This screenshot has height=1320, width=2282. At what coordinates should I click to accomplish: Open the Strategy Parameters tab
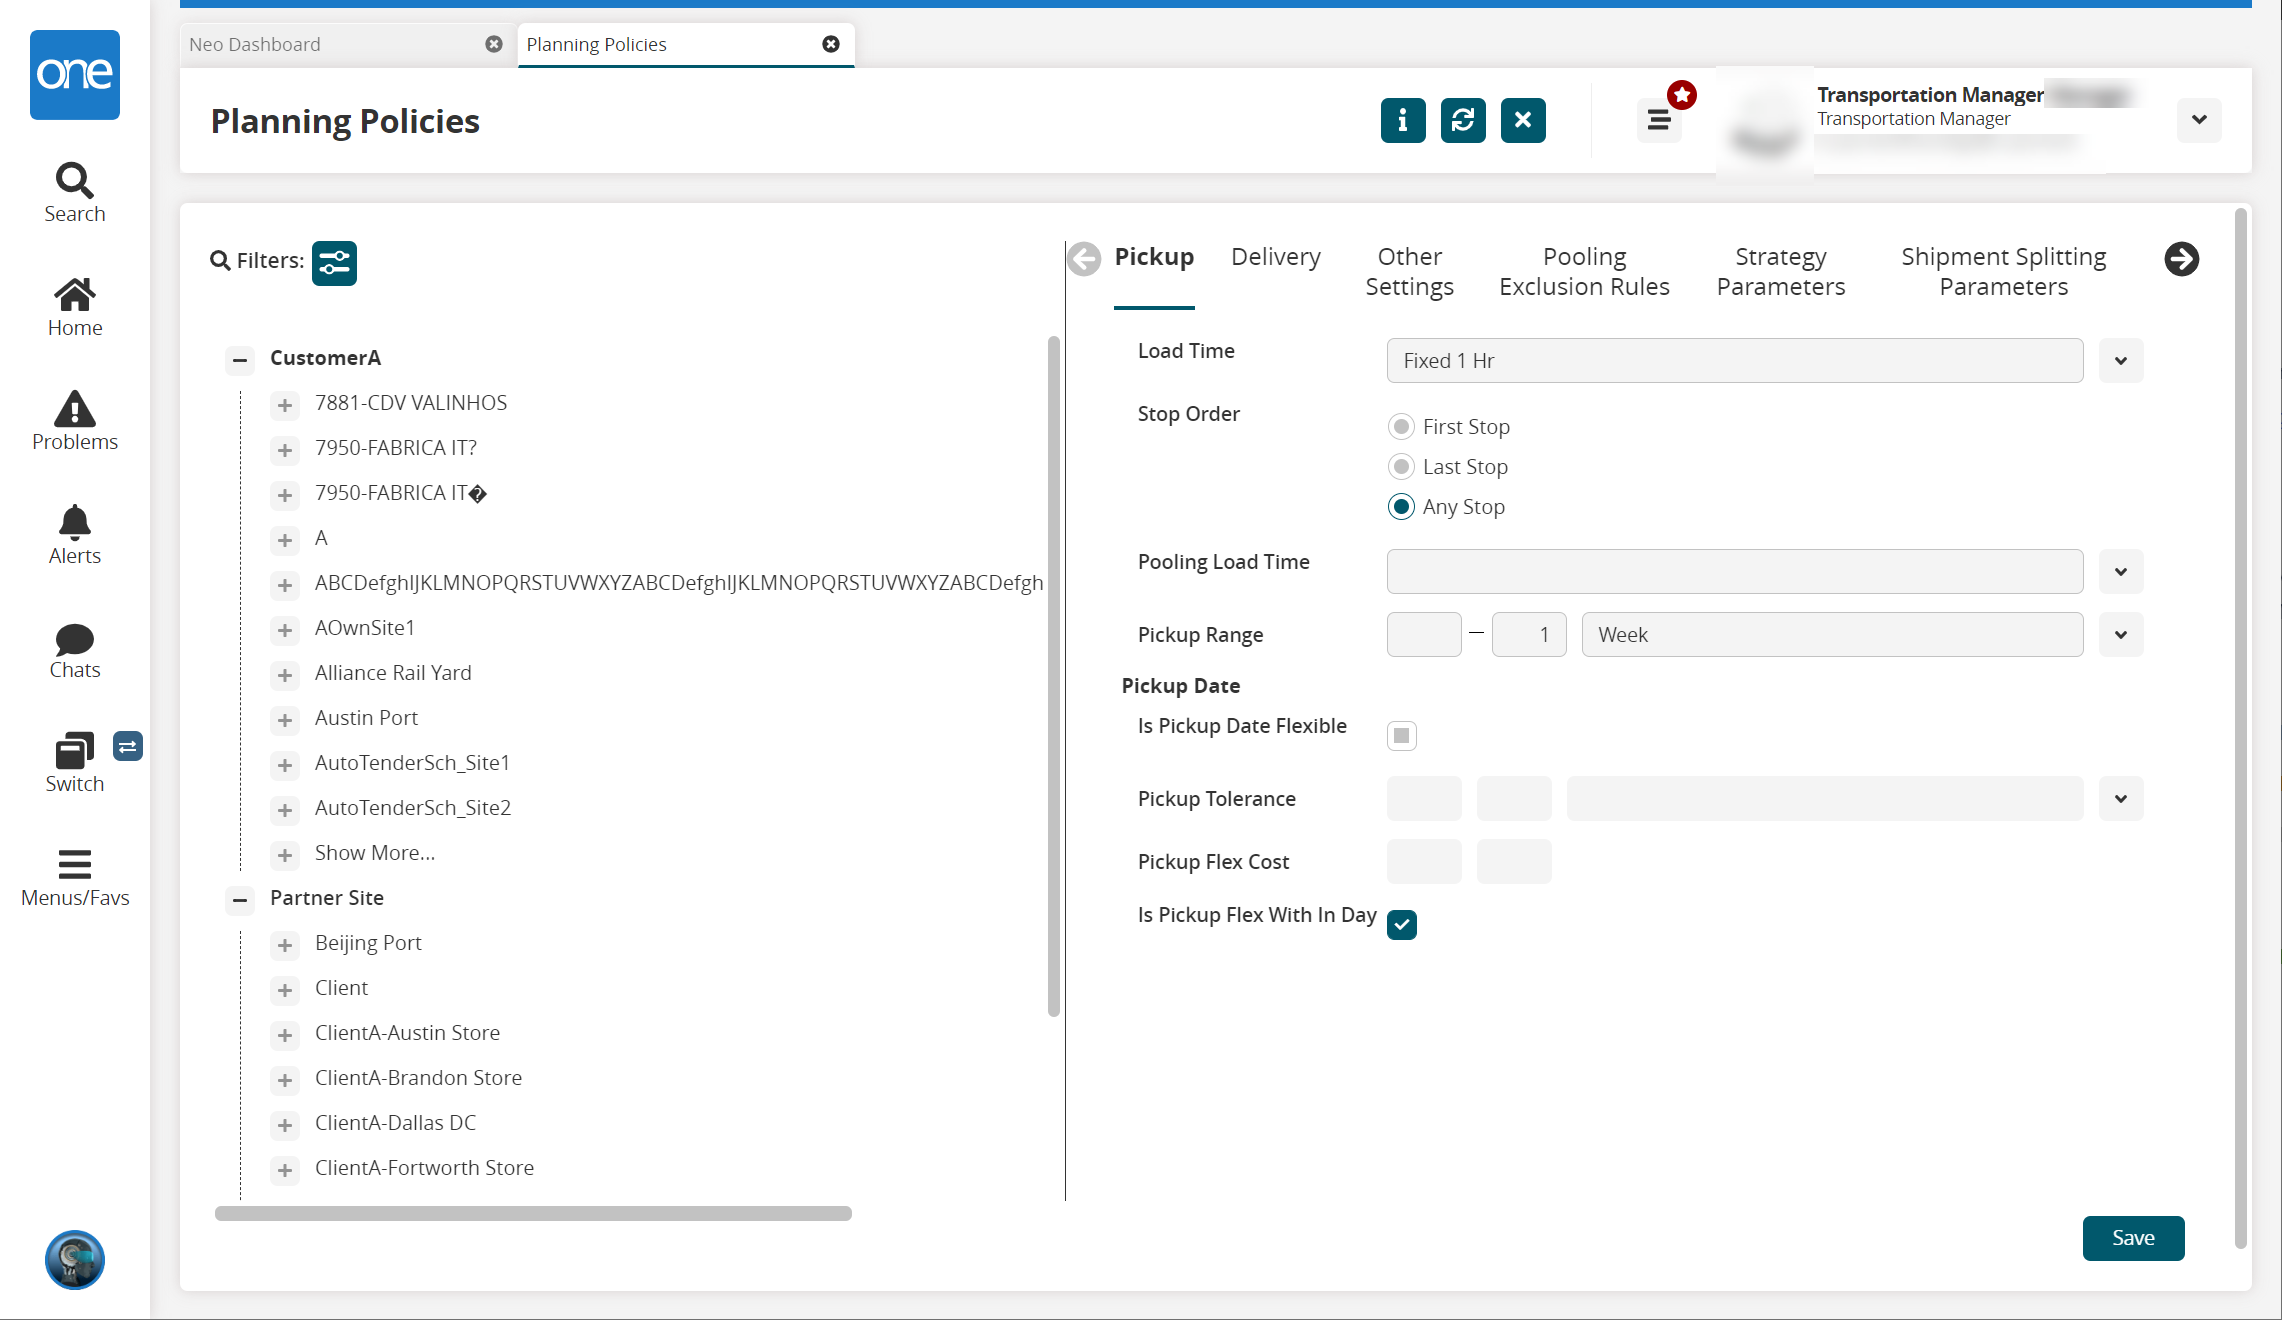(x=1780, y=271)
